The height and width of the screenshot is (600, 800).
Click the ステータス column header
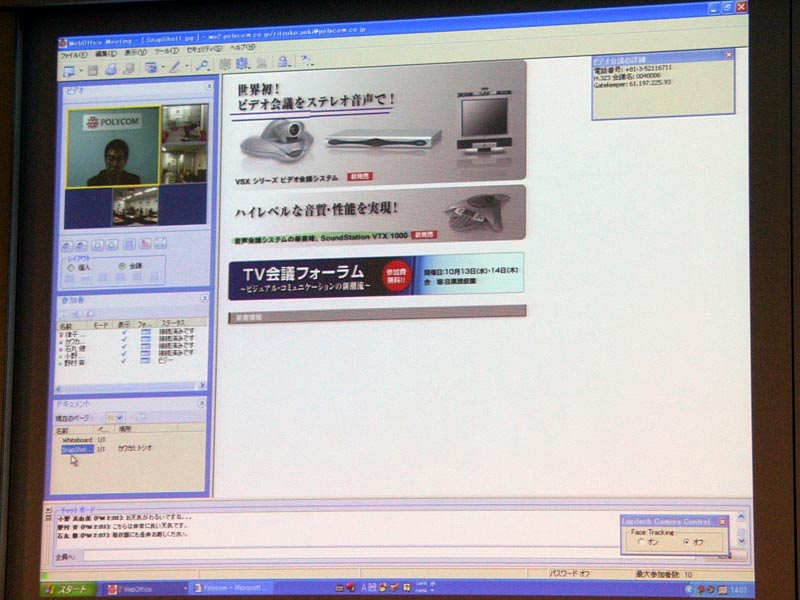tap(182, 323)
